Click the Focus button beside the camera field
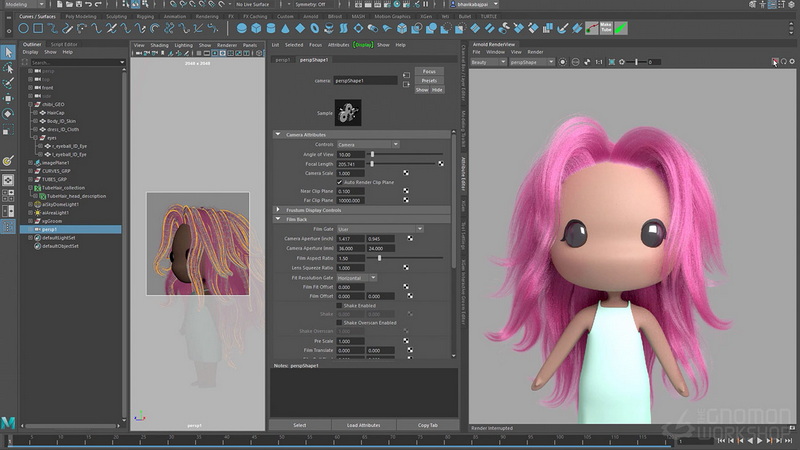Screen dimensions: 800x450 pyautogui.click(x=429, y=71)
